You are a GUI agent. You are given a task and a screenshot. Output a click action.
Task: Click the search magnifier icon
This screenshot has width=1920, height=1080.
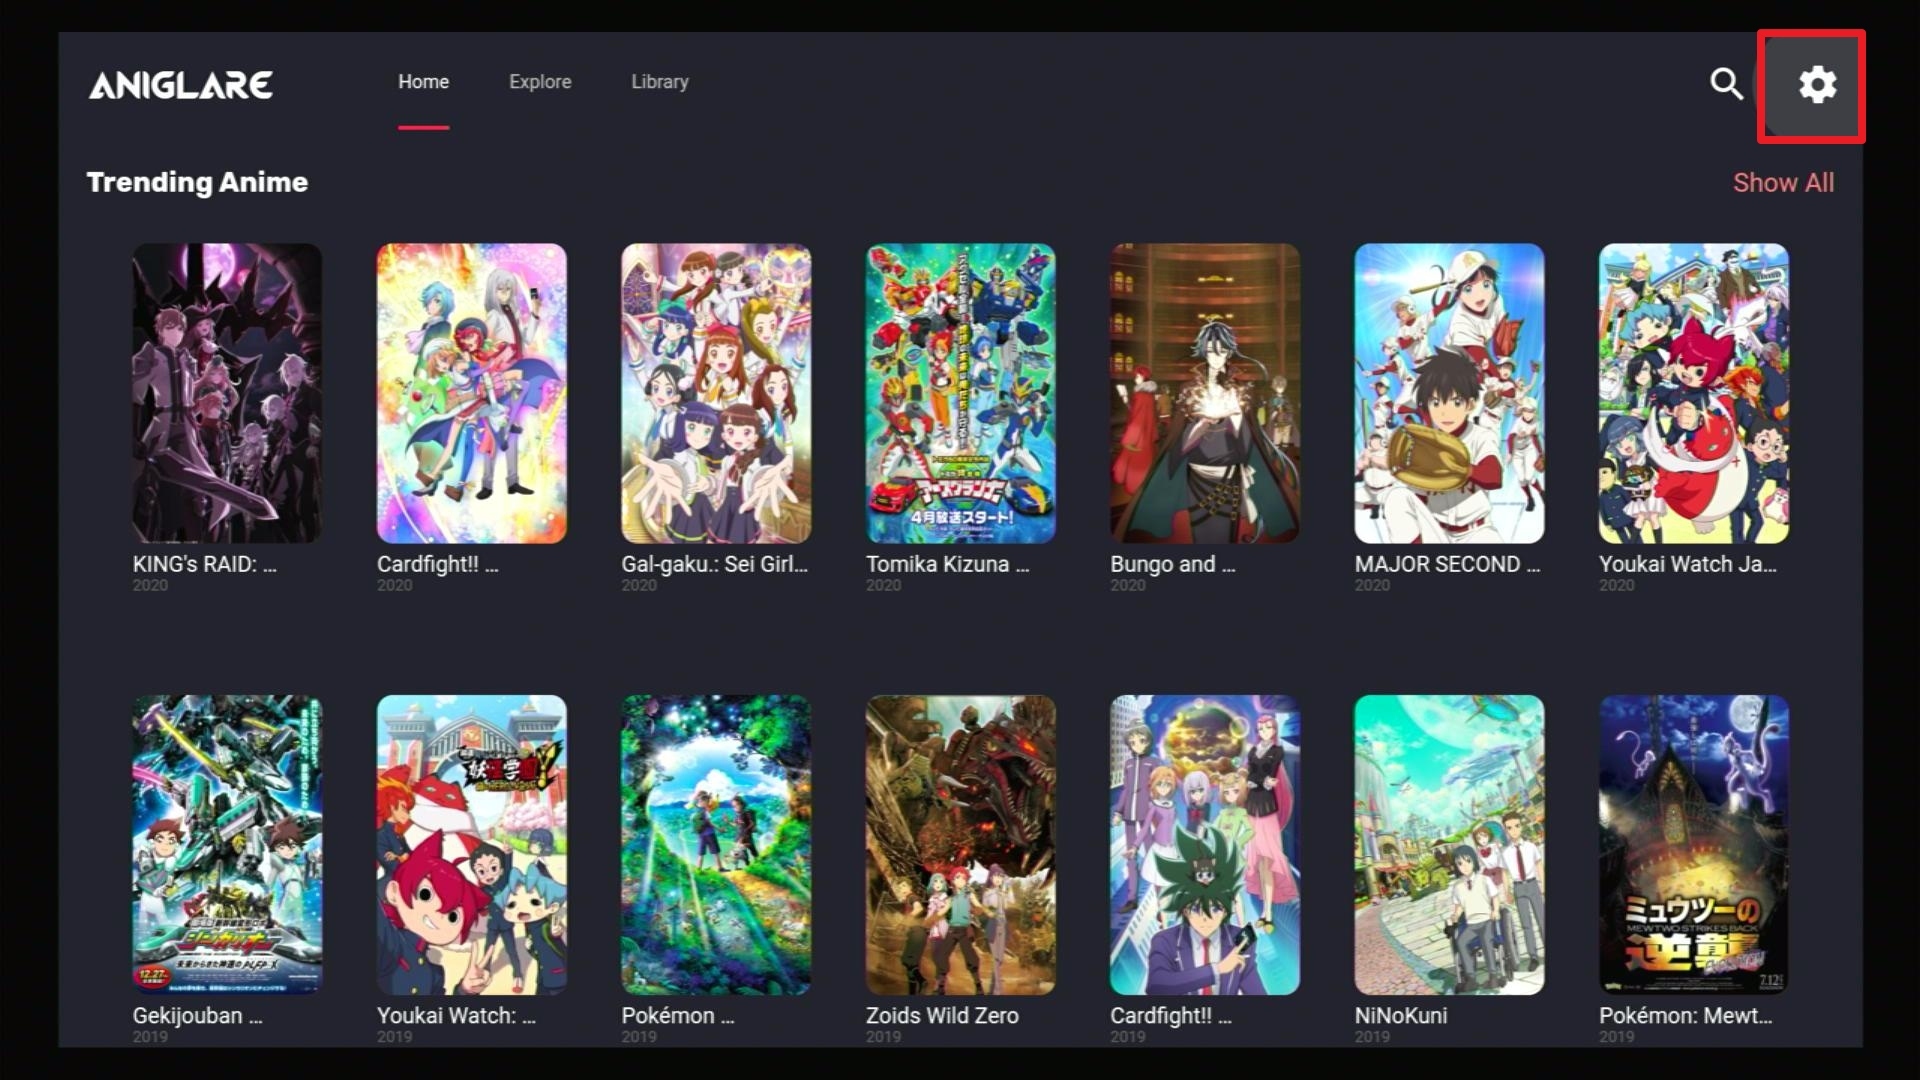point(1726,84)
